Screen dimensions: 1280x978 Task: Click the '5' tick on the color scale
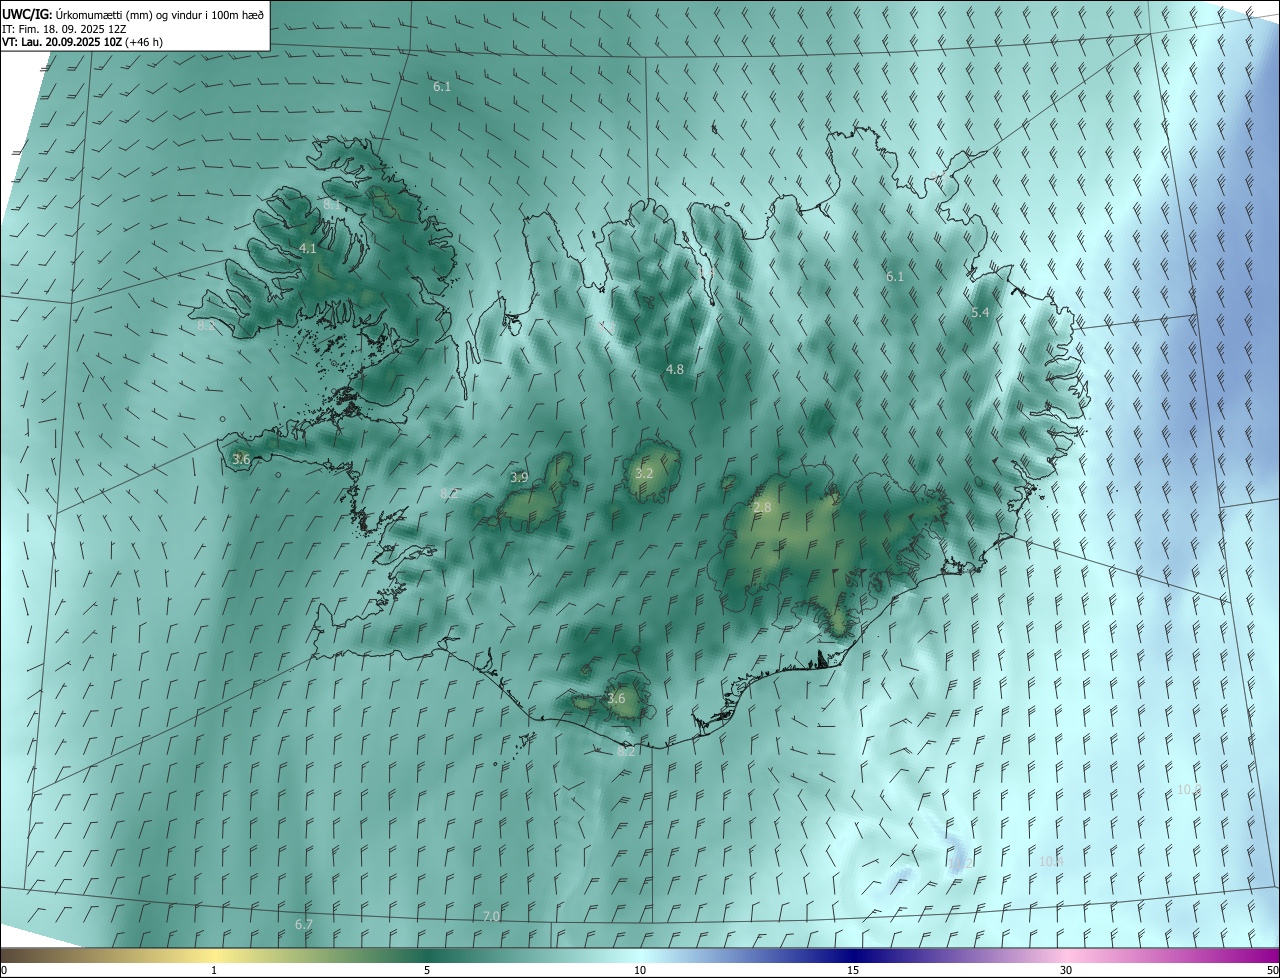(x=427, y=970)
